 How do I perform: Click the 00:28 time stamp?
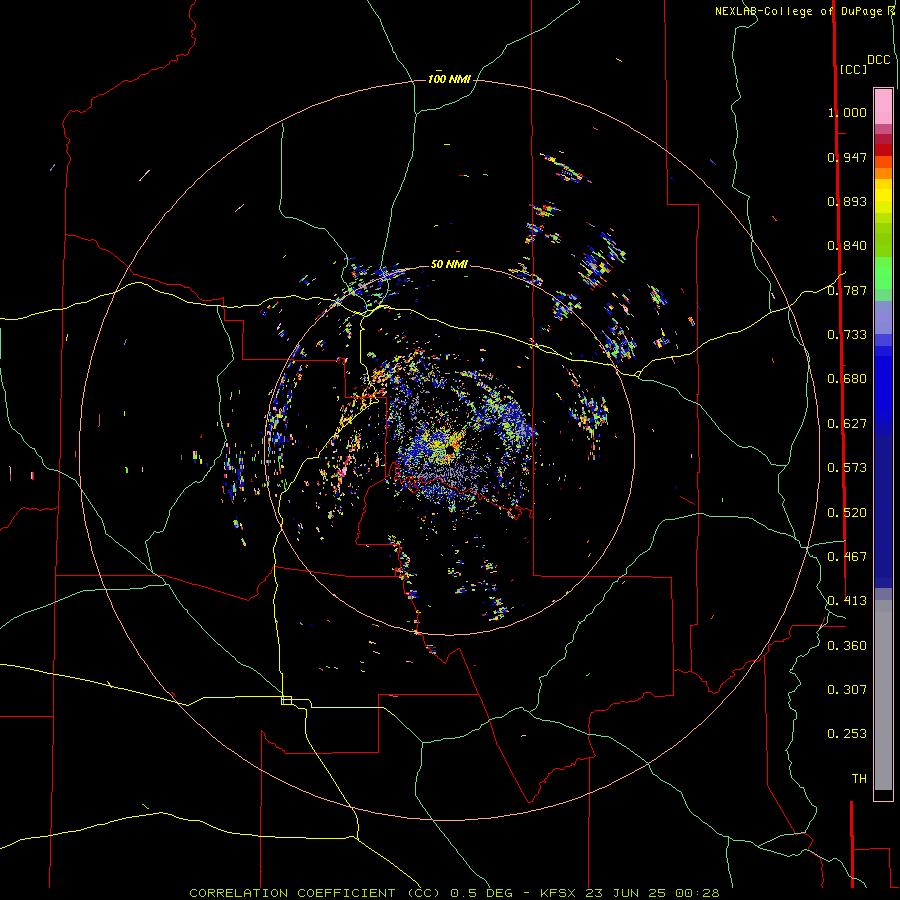pos(699,893)
